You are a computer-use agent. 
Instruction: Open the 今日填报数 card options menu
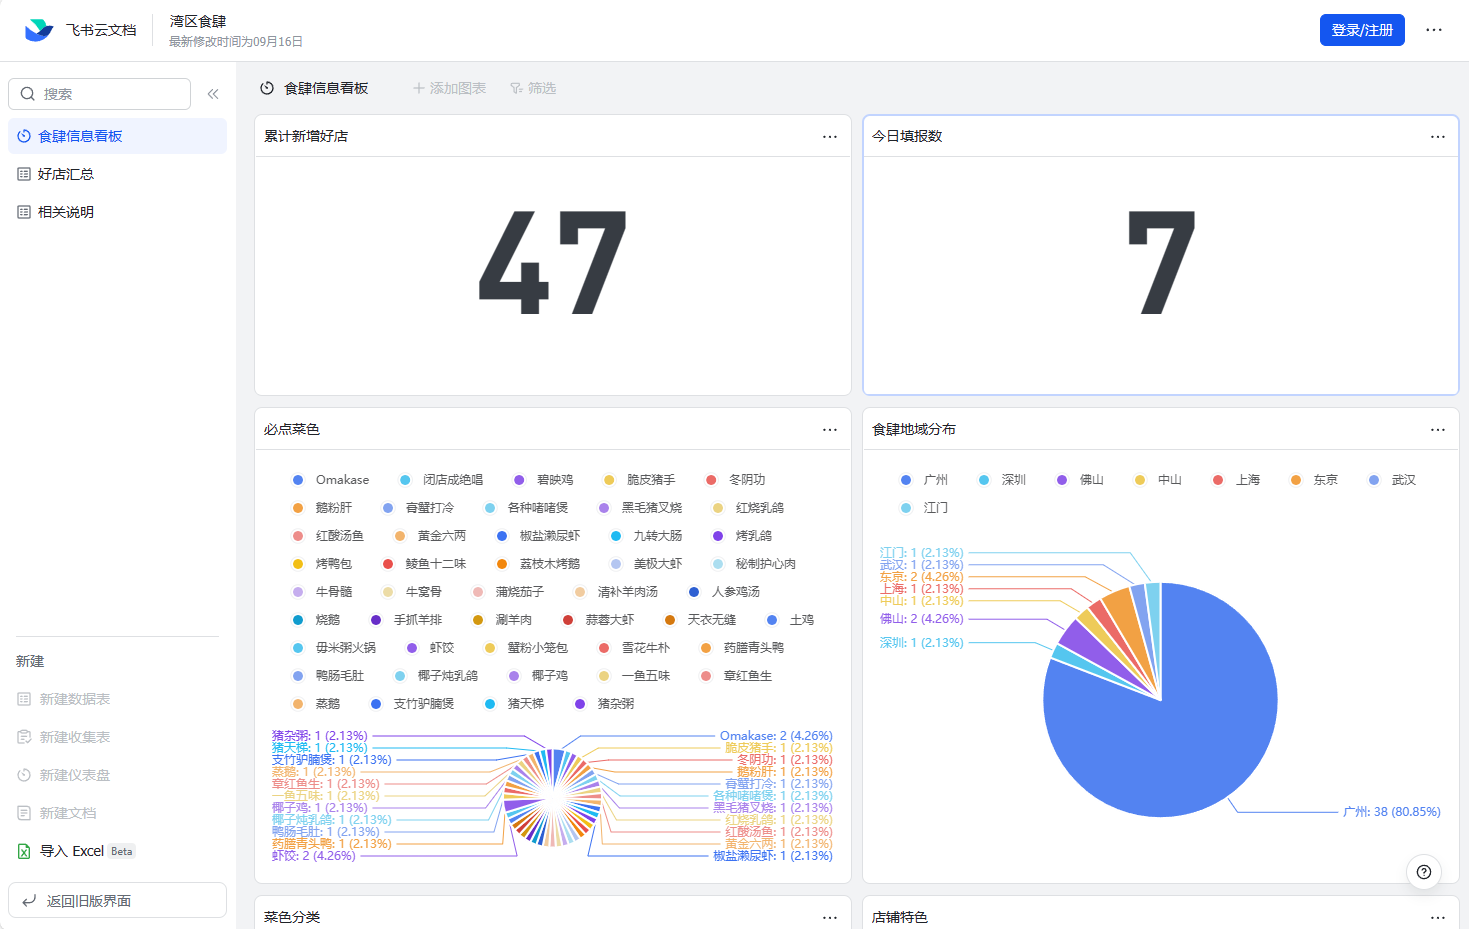tap(1438, 136)
